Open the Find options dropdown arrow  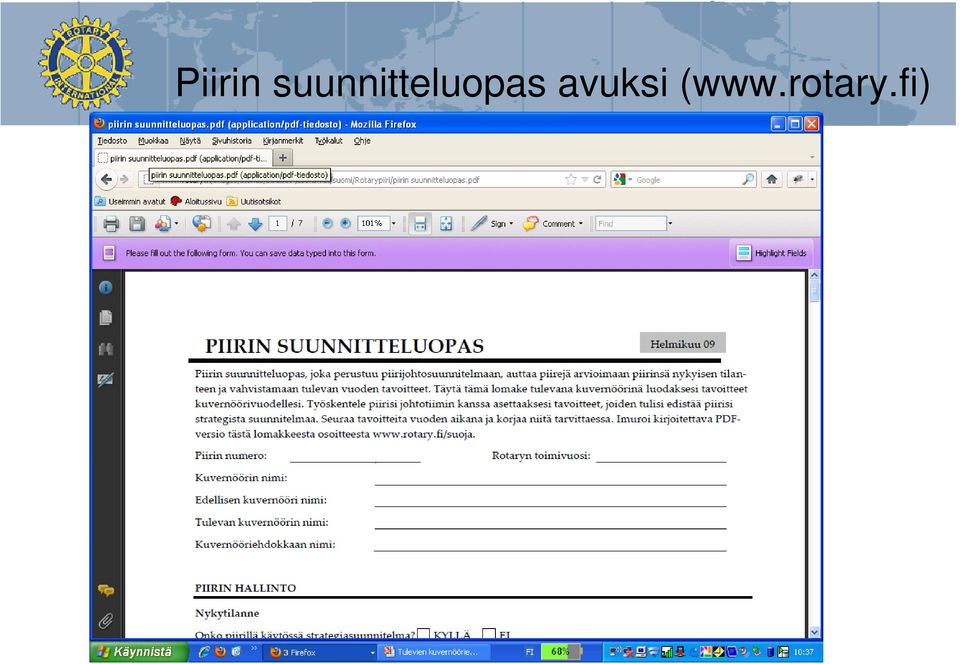[x=670, y=224]
